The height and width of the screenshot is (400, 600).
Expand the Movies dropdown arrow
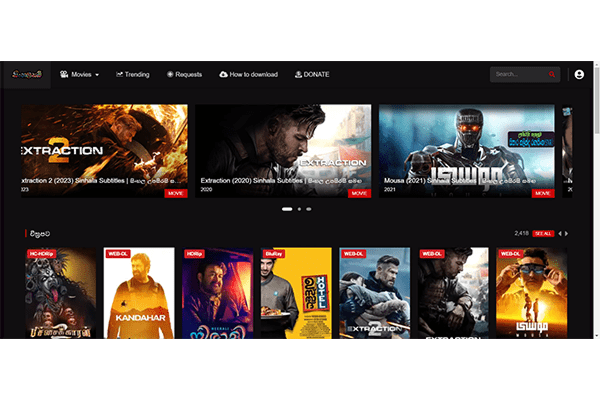pyautogui.click(x=97, y=75)
